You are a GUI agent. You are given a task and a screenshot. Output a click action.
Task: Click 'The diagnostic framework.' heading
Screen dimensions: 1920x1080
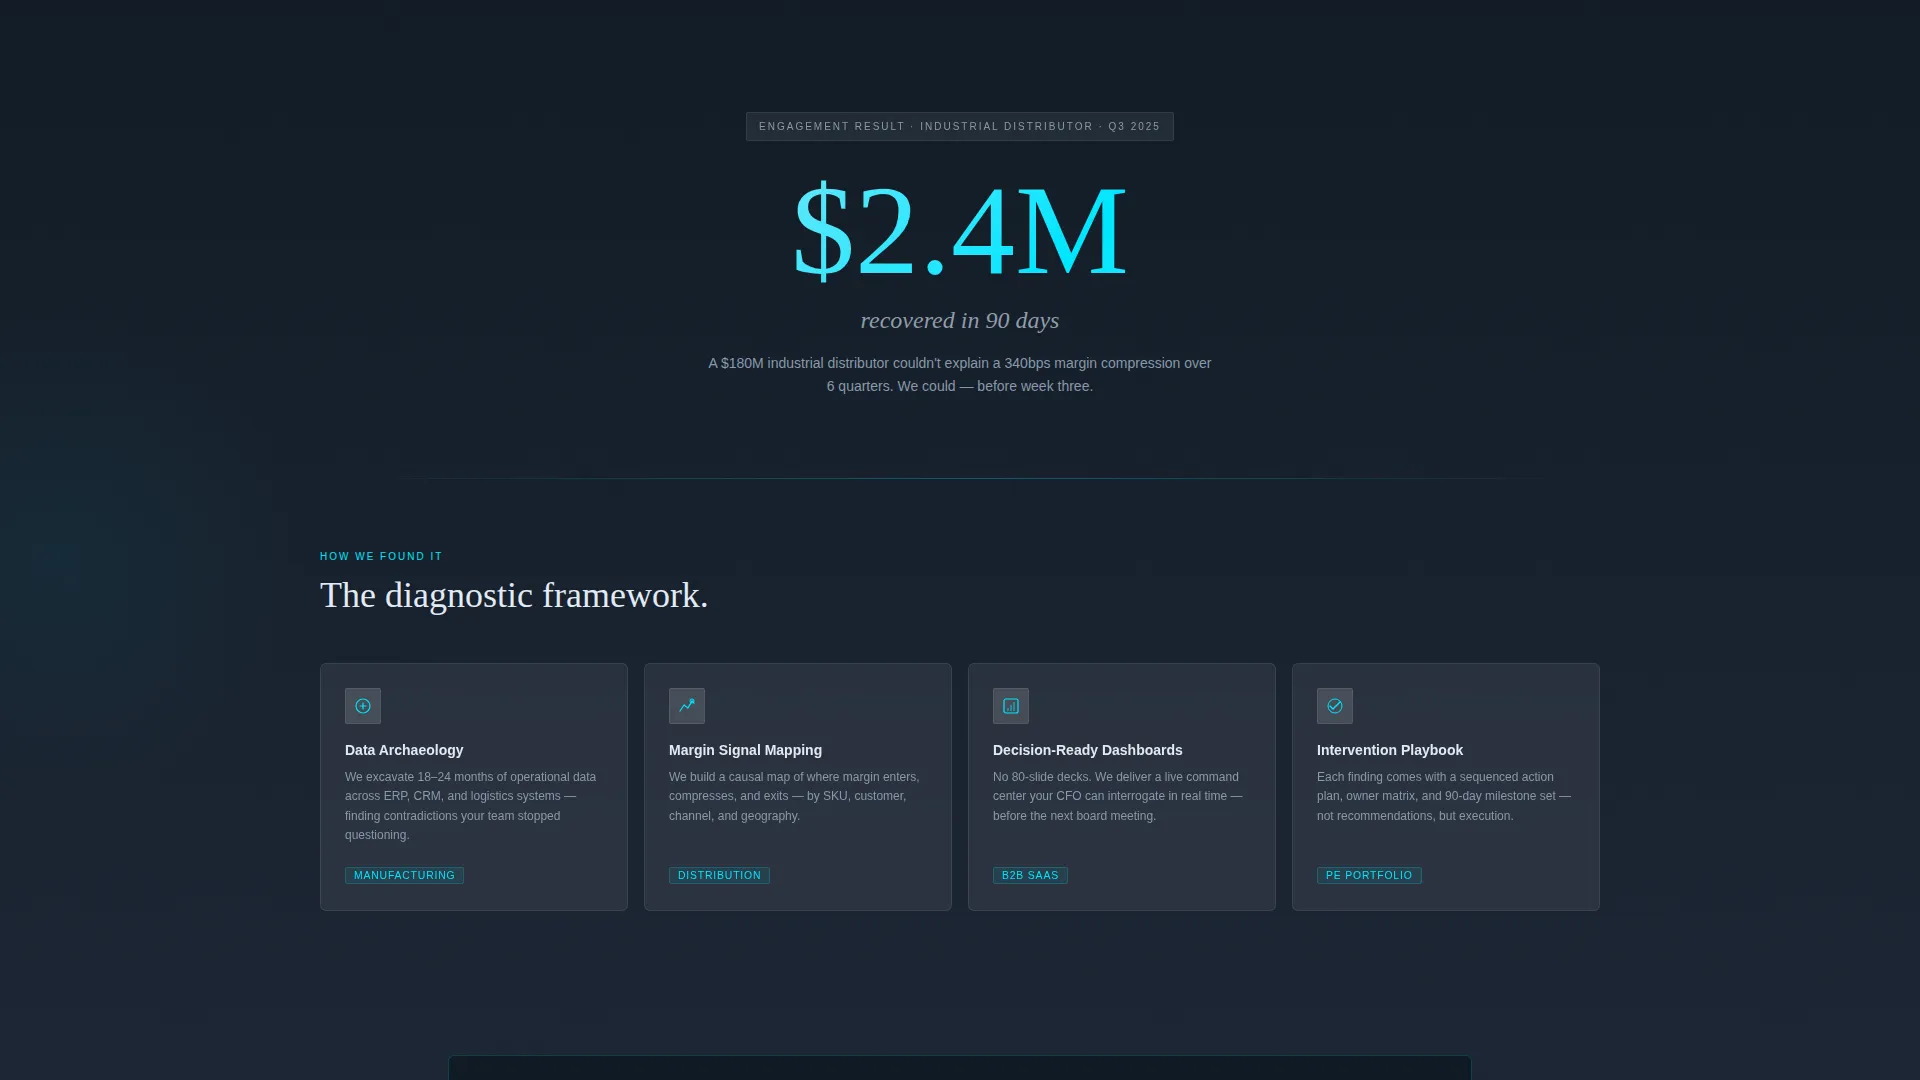pyautogui.click(x=514, y=596)
